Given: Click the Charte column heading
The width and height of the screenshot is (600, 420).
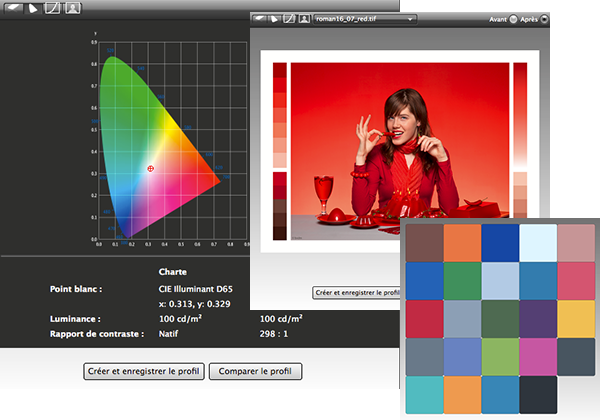Looking at the screenshot, I should [x=173, y=272].
